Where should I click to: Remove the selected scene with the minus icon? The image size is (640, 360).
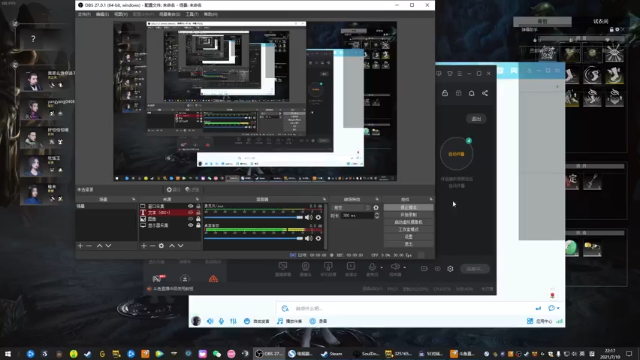coord(89,246)
